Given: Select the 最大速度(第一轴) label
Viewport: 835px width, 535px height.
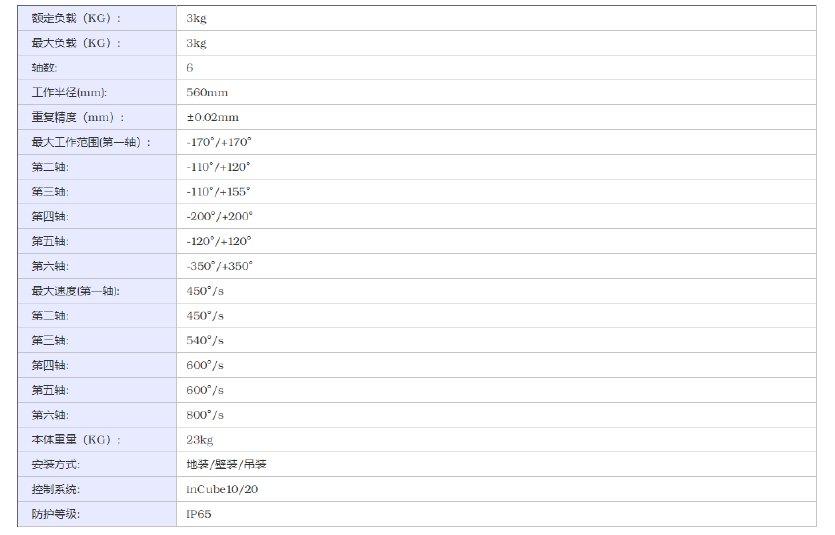Looking at the screenshot, I should [76, 291].
